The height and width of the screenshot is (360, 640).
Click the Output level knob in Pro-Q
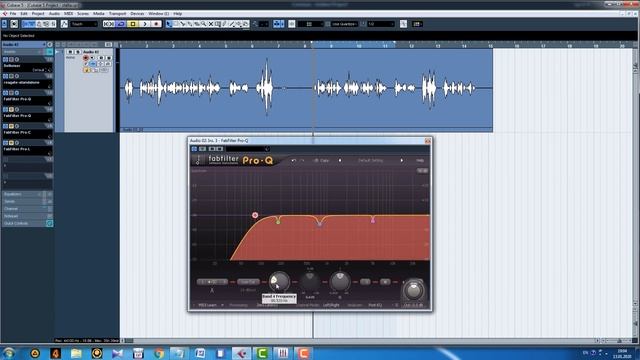(413, 290)
